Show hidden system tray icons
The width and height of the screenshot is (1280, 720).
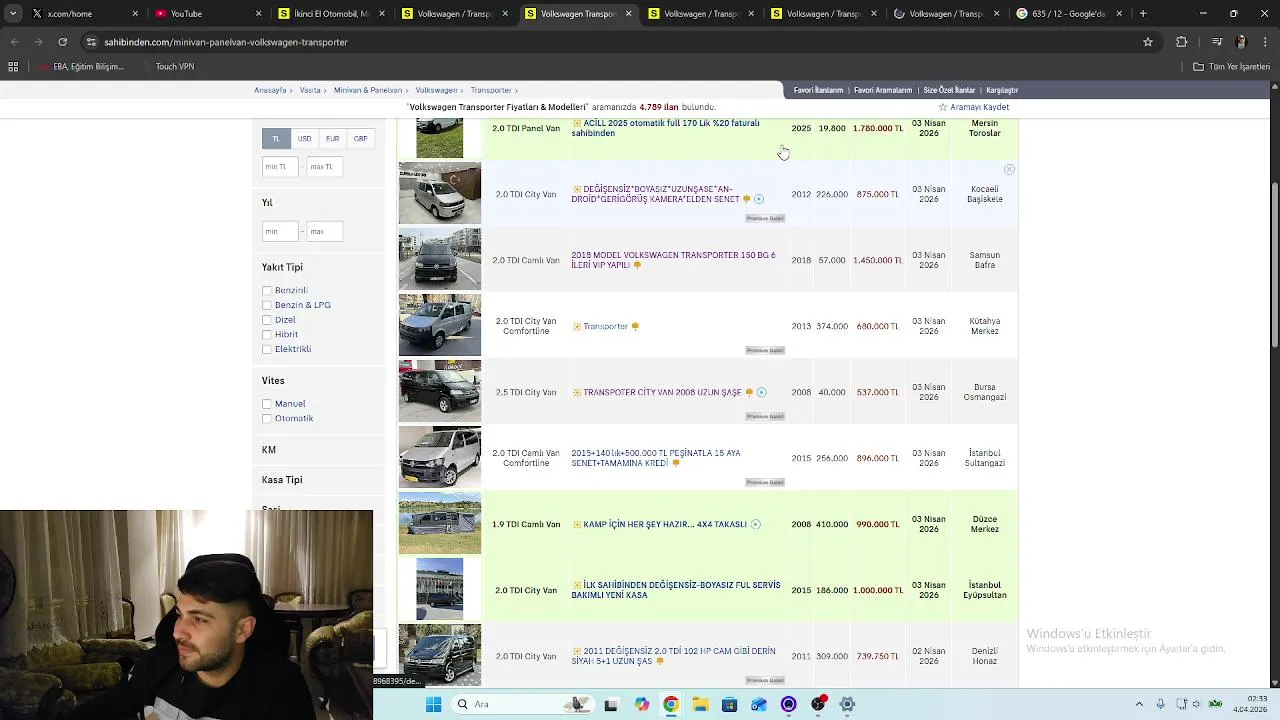point(1139,704)
